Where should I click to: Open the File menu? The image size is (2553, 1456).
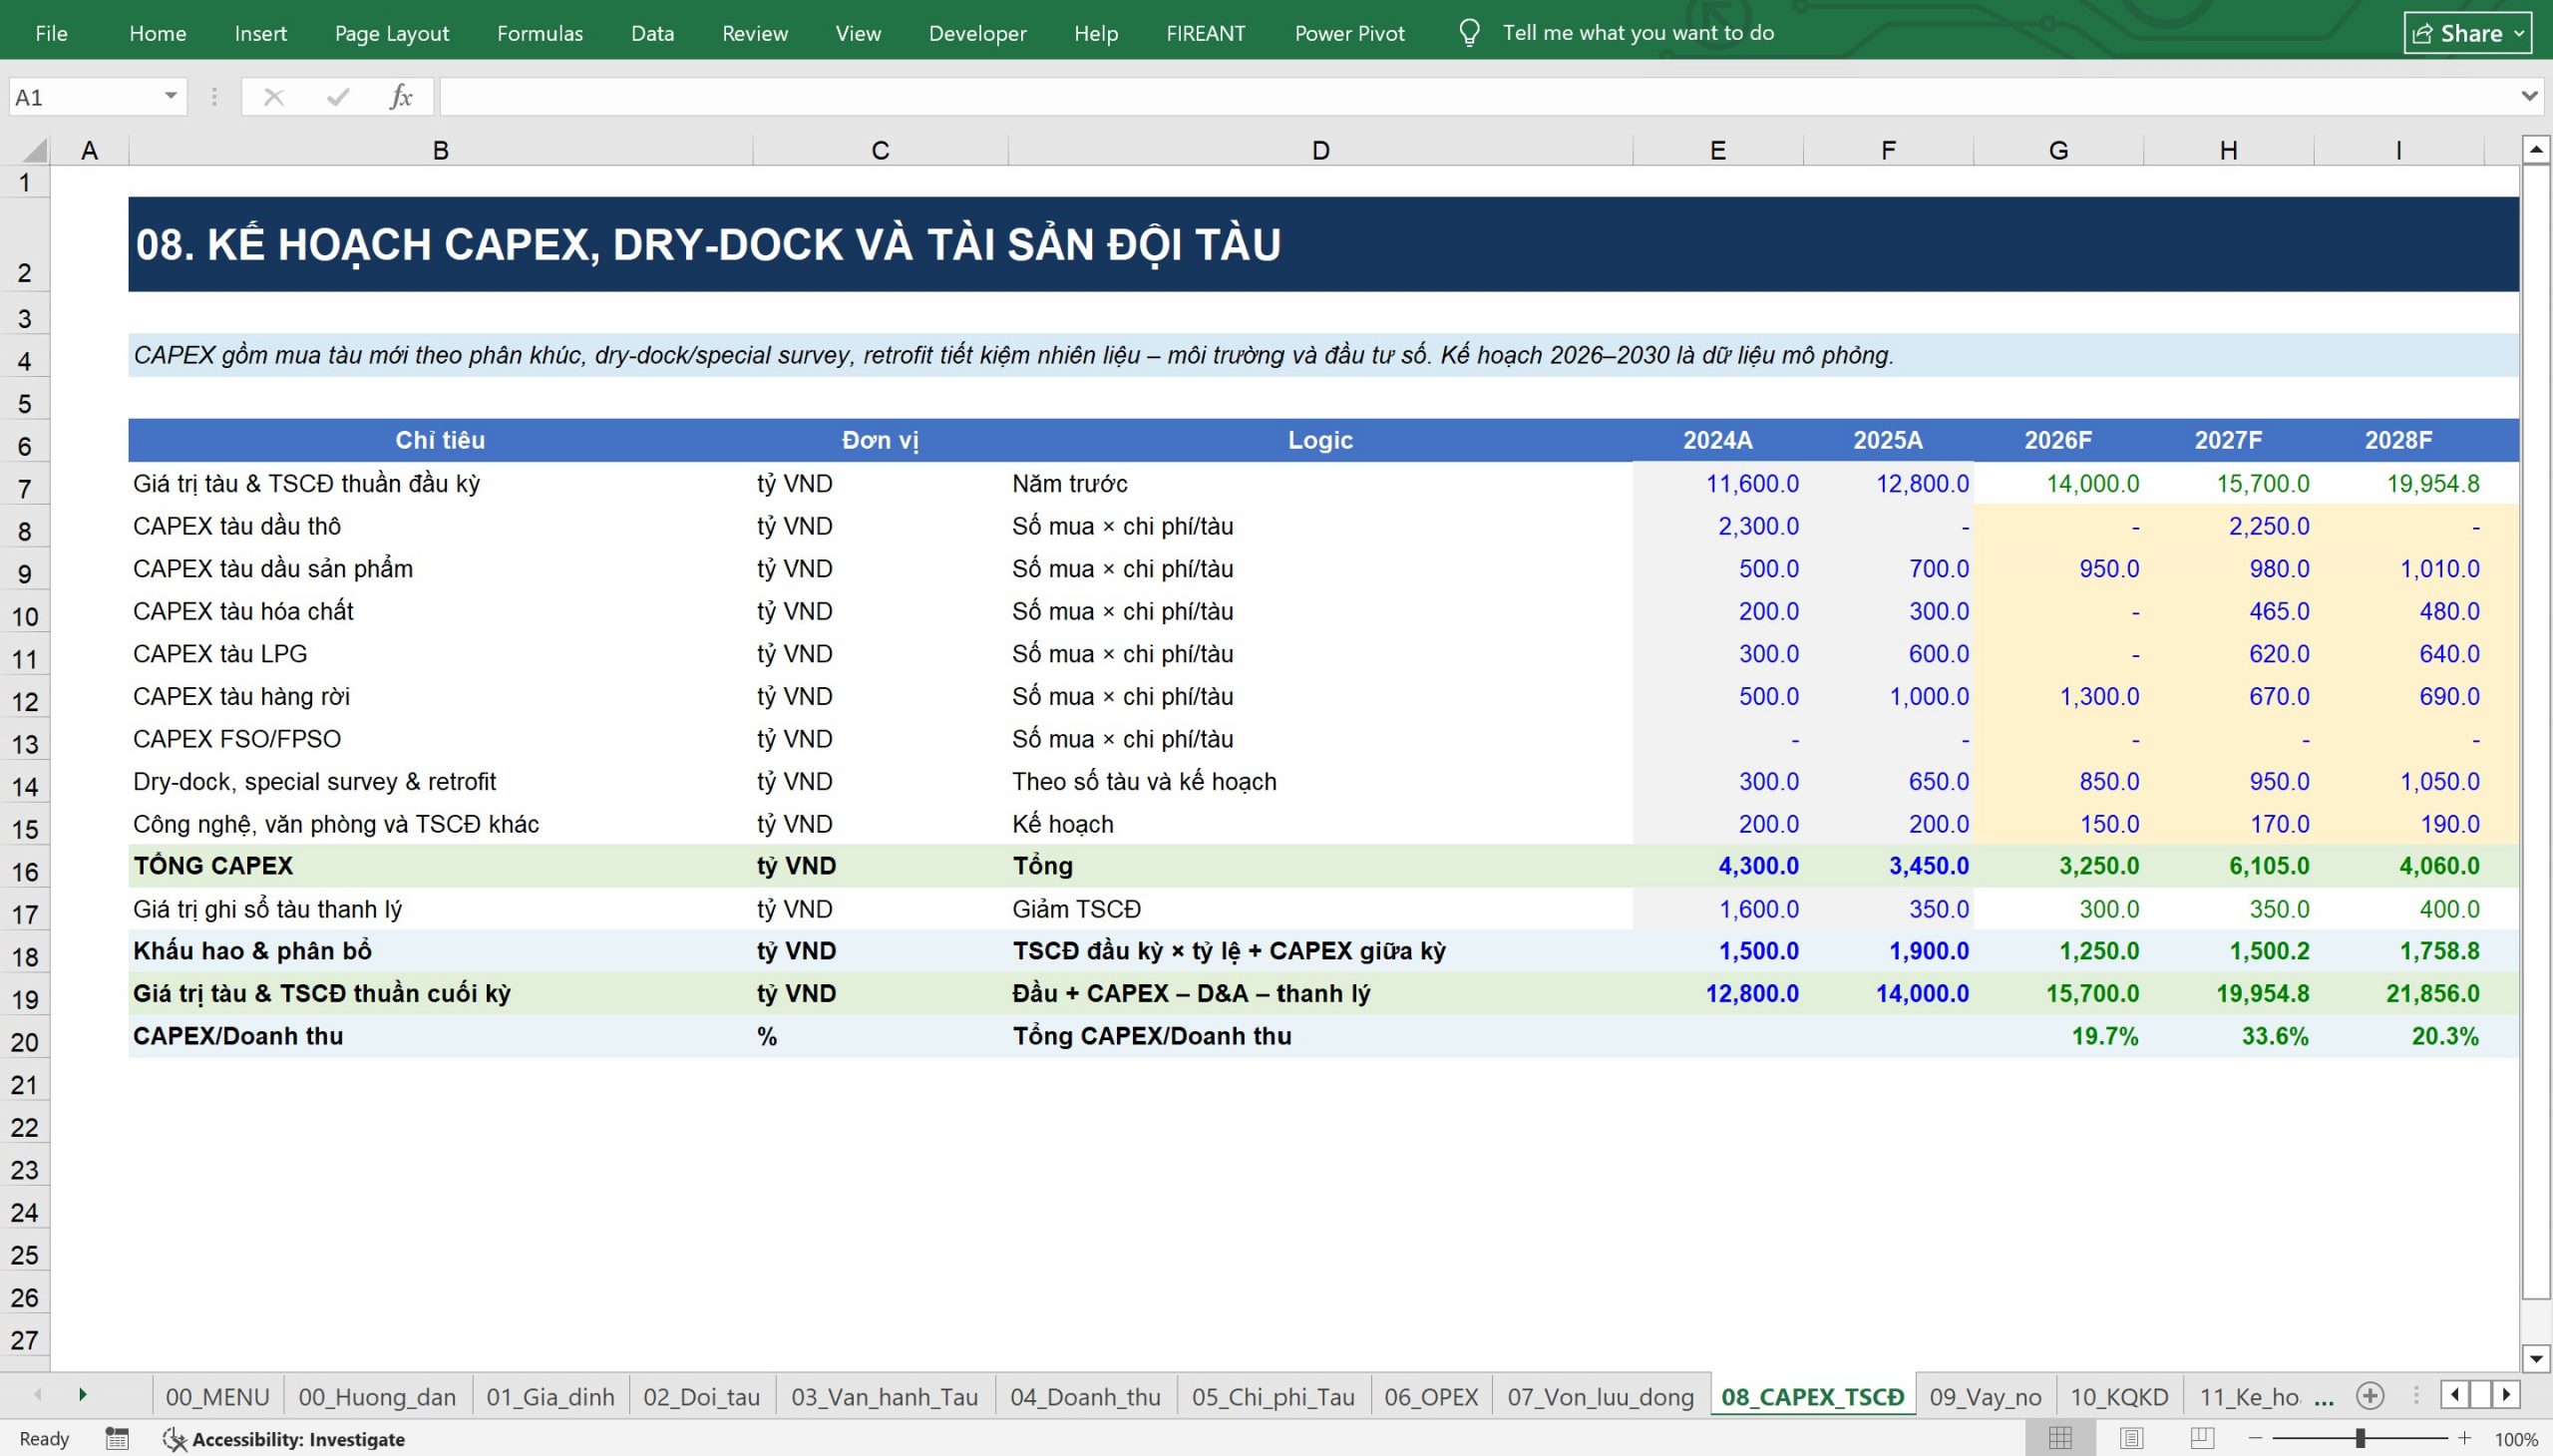tap(51, 33)
